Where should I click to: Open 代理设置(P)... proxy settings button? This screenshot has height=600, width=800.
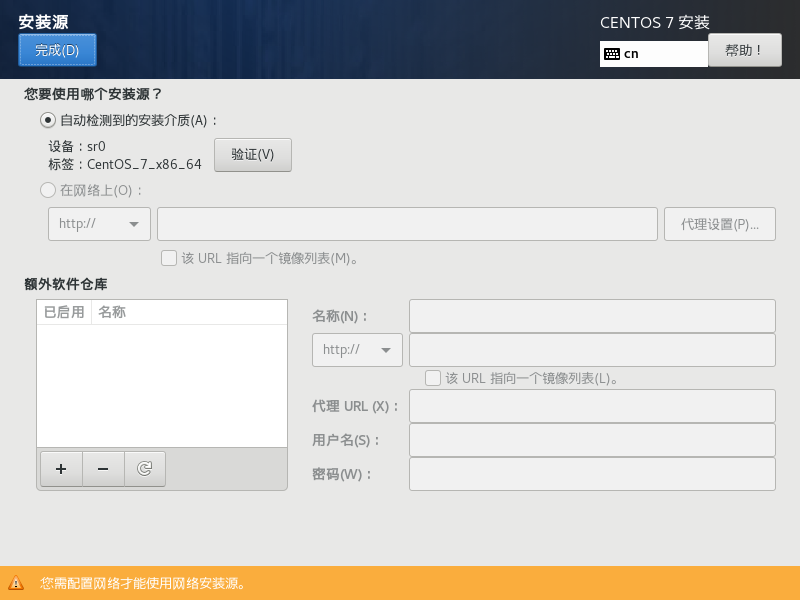tap(719, 224)
